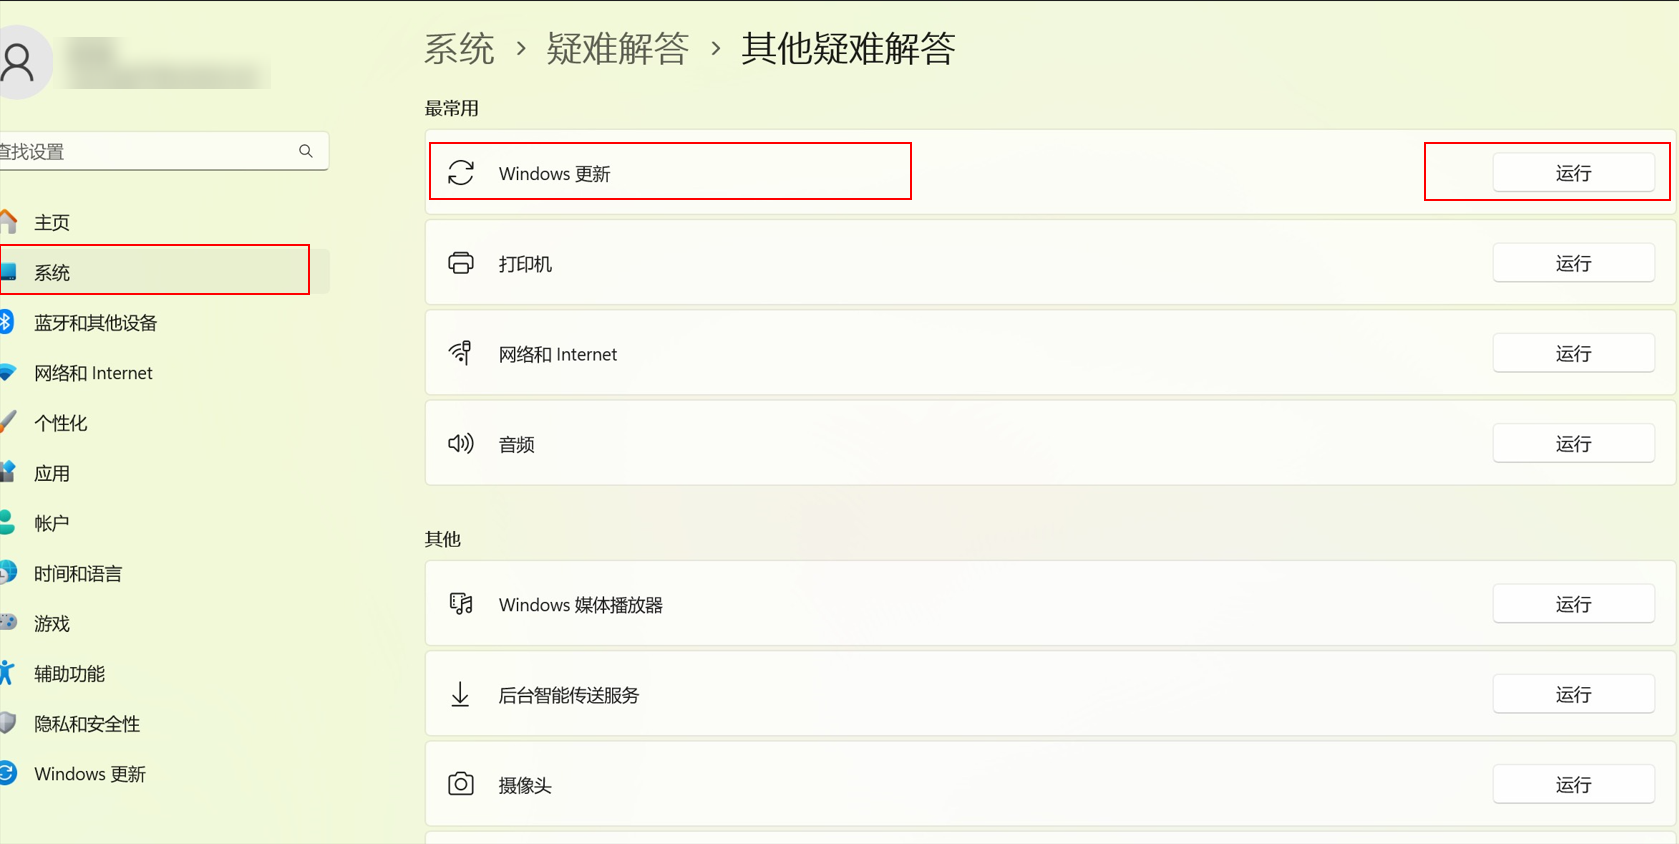
Task: Run the 音频 troubleshooter
Action: [1573, 443]
